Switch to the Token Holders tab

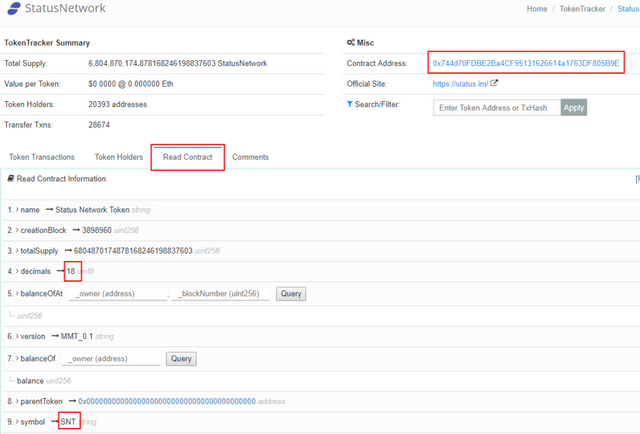[x=119, y=157]
